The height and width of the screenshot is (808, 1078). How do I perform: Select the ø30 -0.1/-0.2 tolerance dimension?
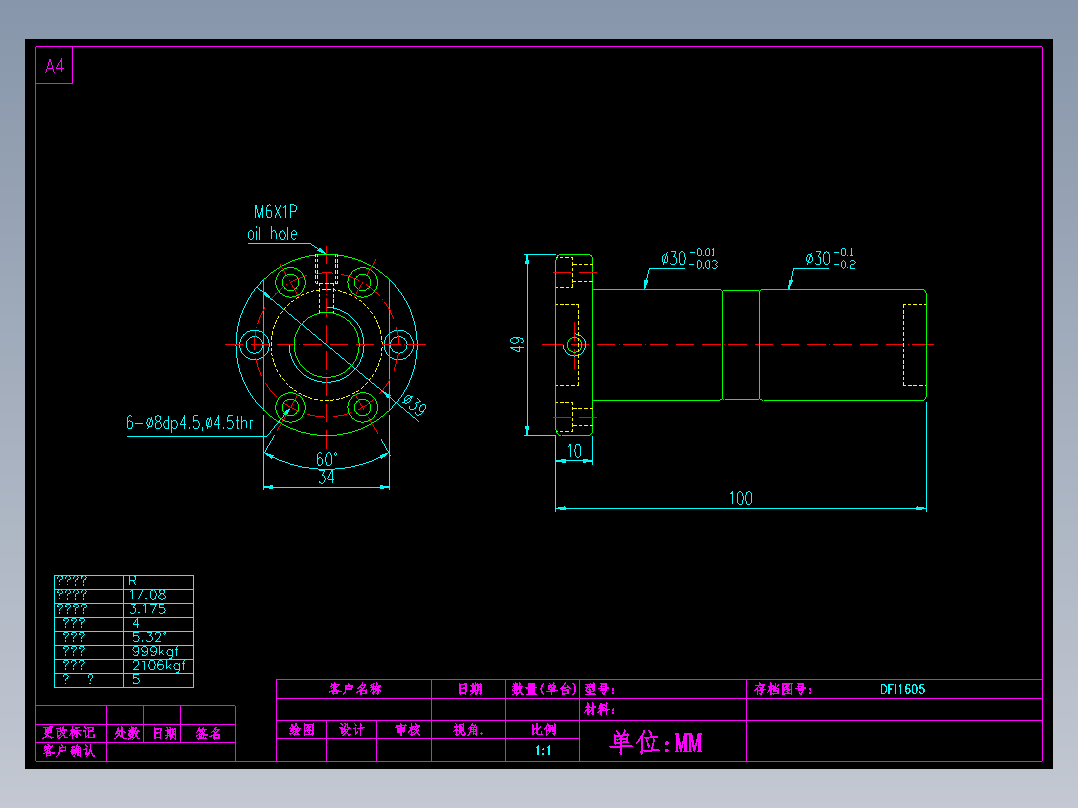point(830,259)
